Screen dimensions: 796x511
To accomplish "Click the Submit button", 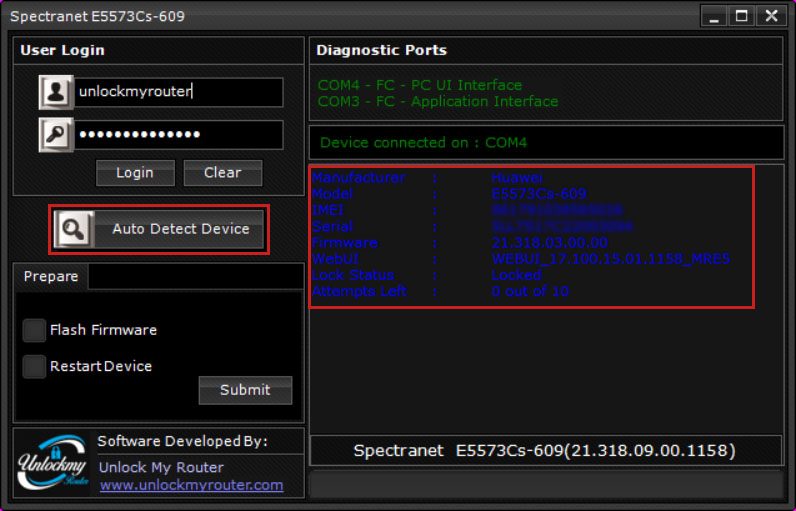I will click(245, 390).
